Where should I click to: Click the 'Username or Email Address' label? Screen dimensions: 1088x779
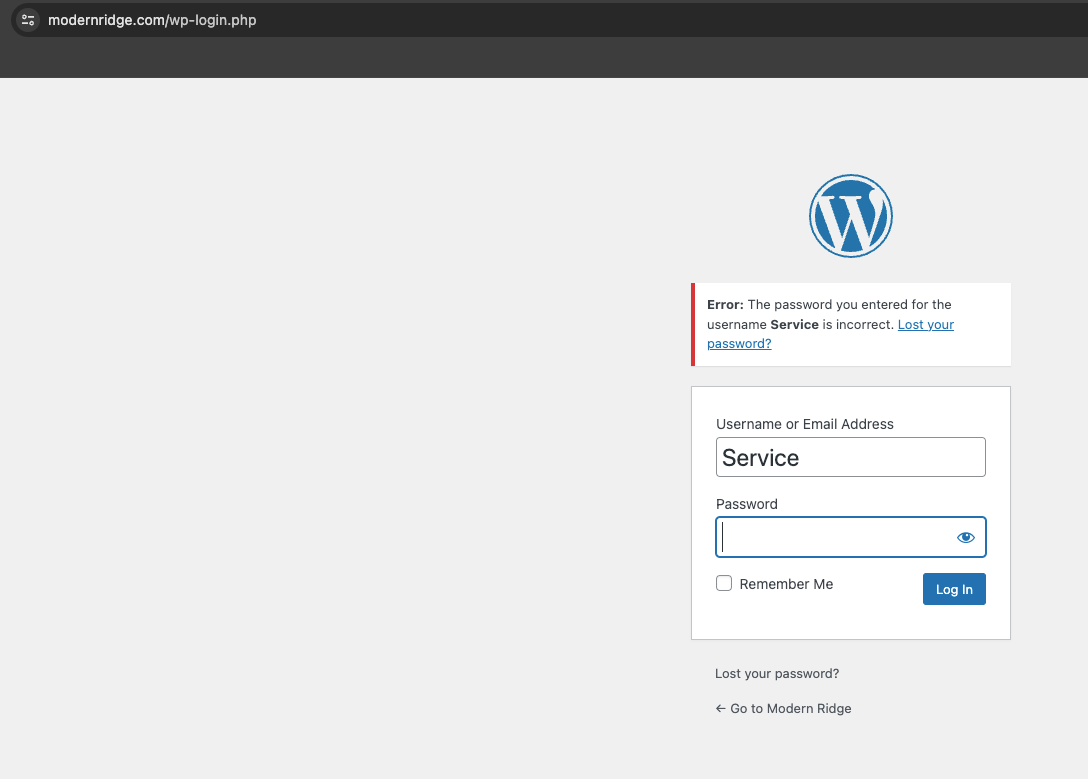[805, 424]
